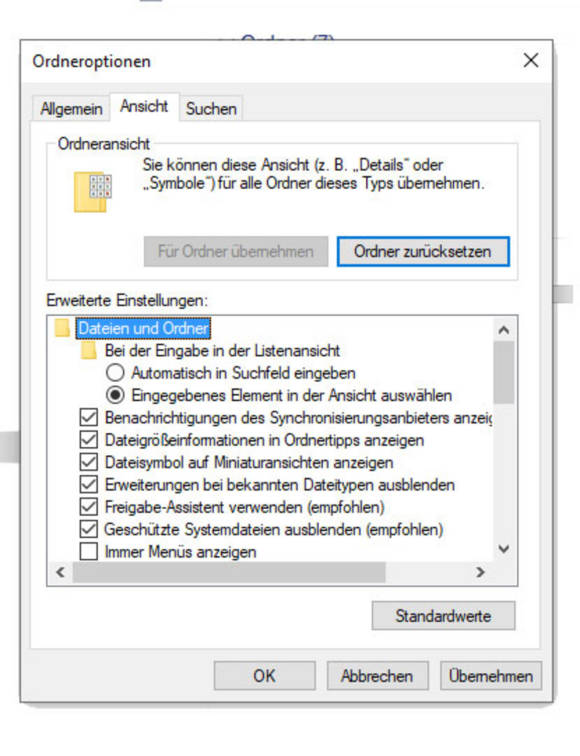The image size is (580, 756).
Task: Confirm the dialog with OK
Action: 264,675
